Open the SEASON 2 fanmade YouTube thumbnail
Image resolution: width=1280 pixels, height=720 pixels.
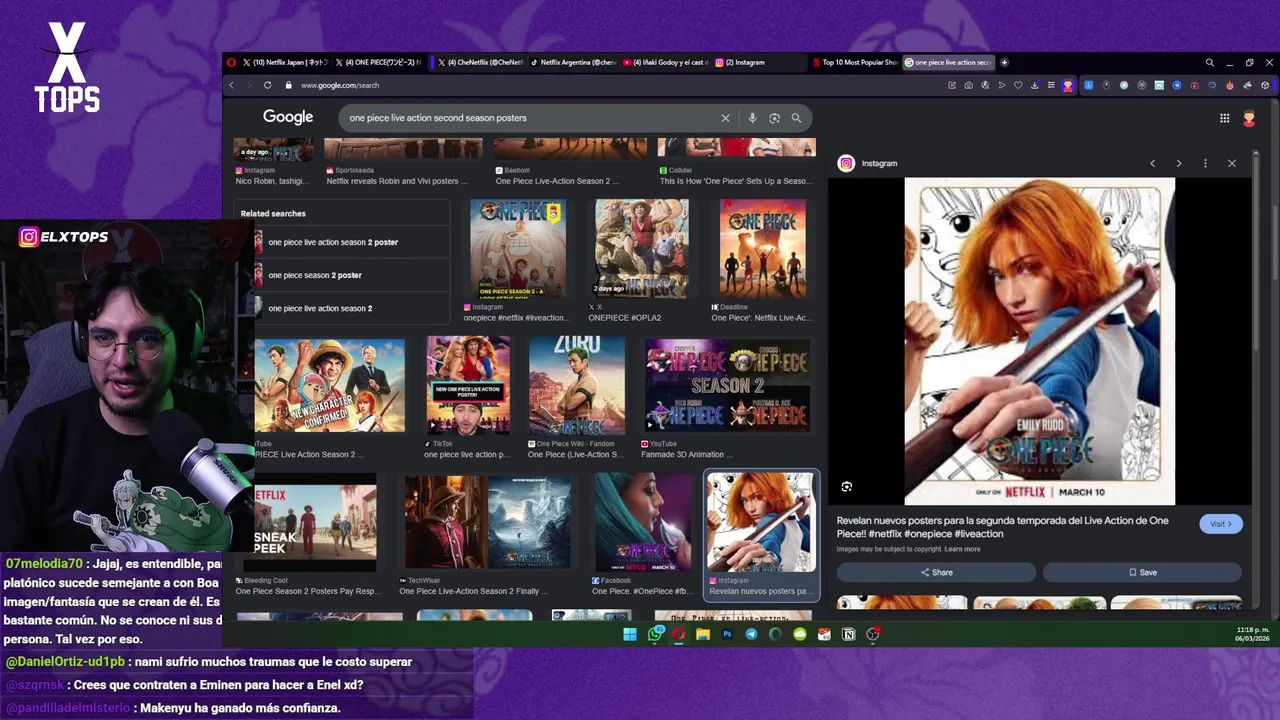click(727, 385)
